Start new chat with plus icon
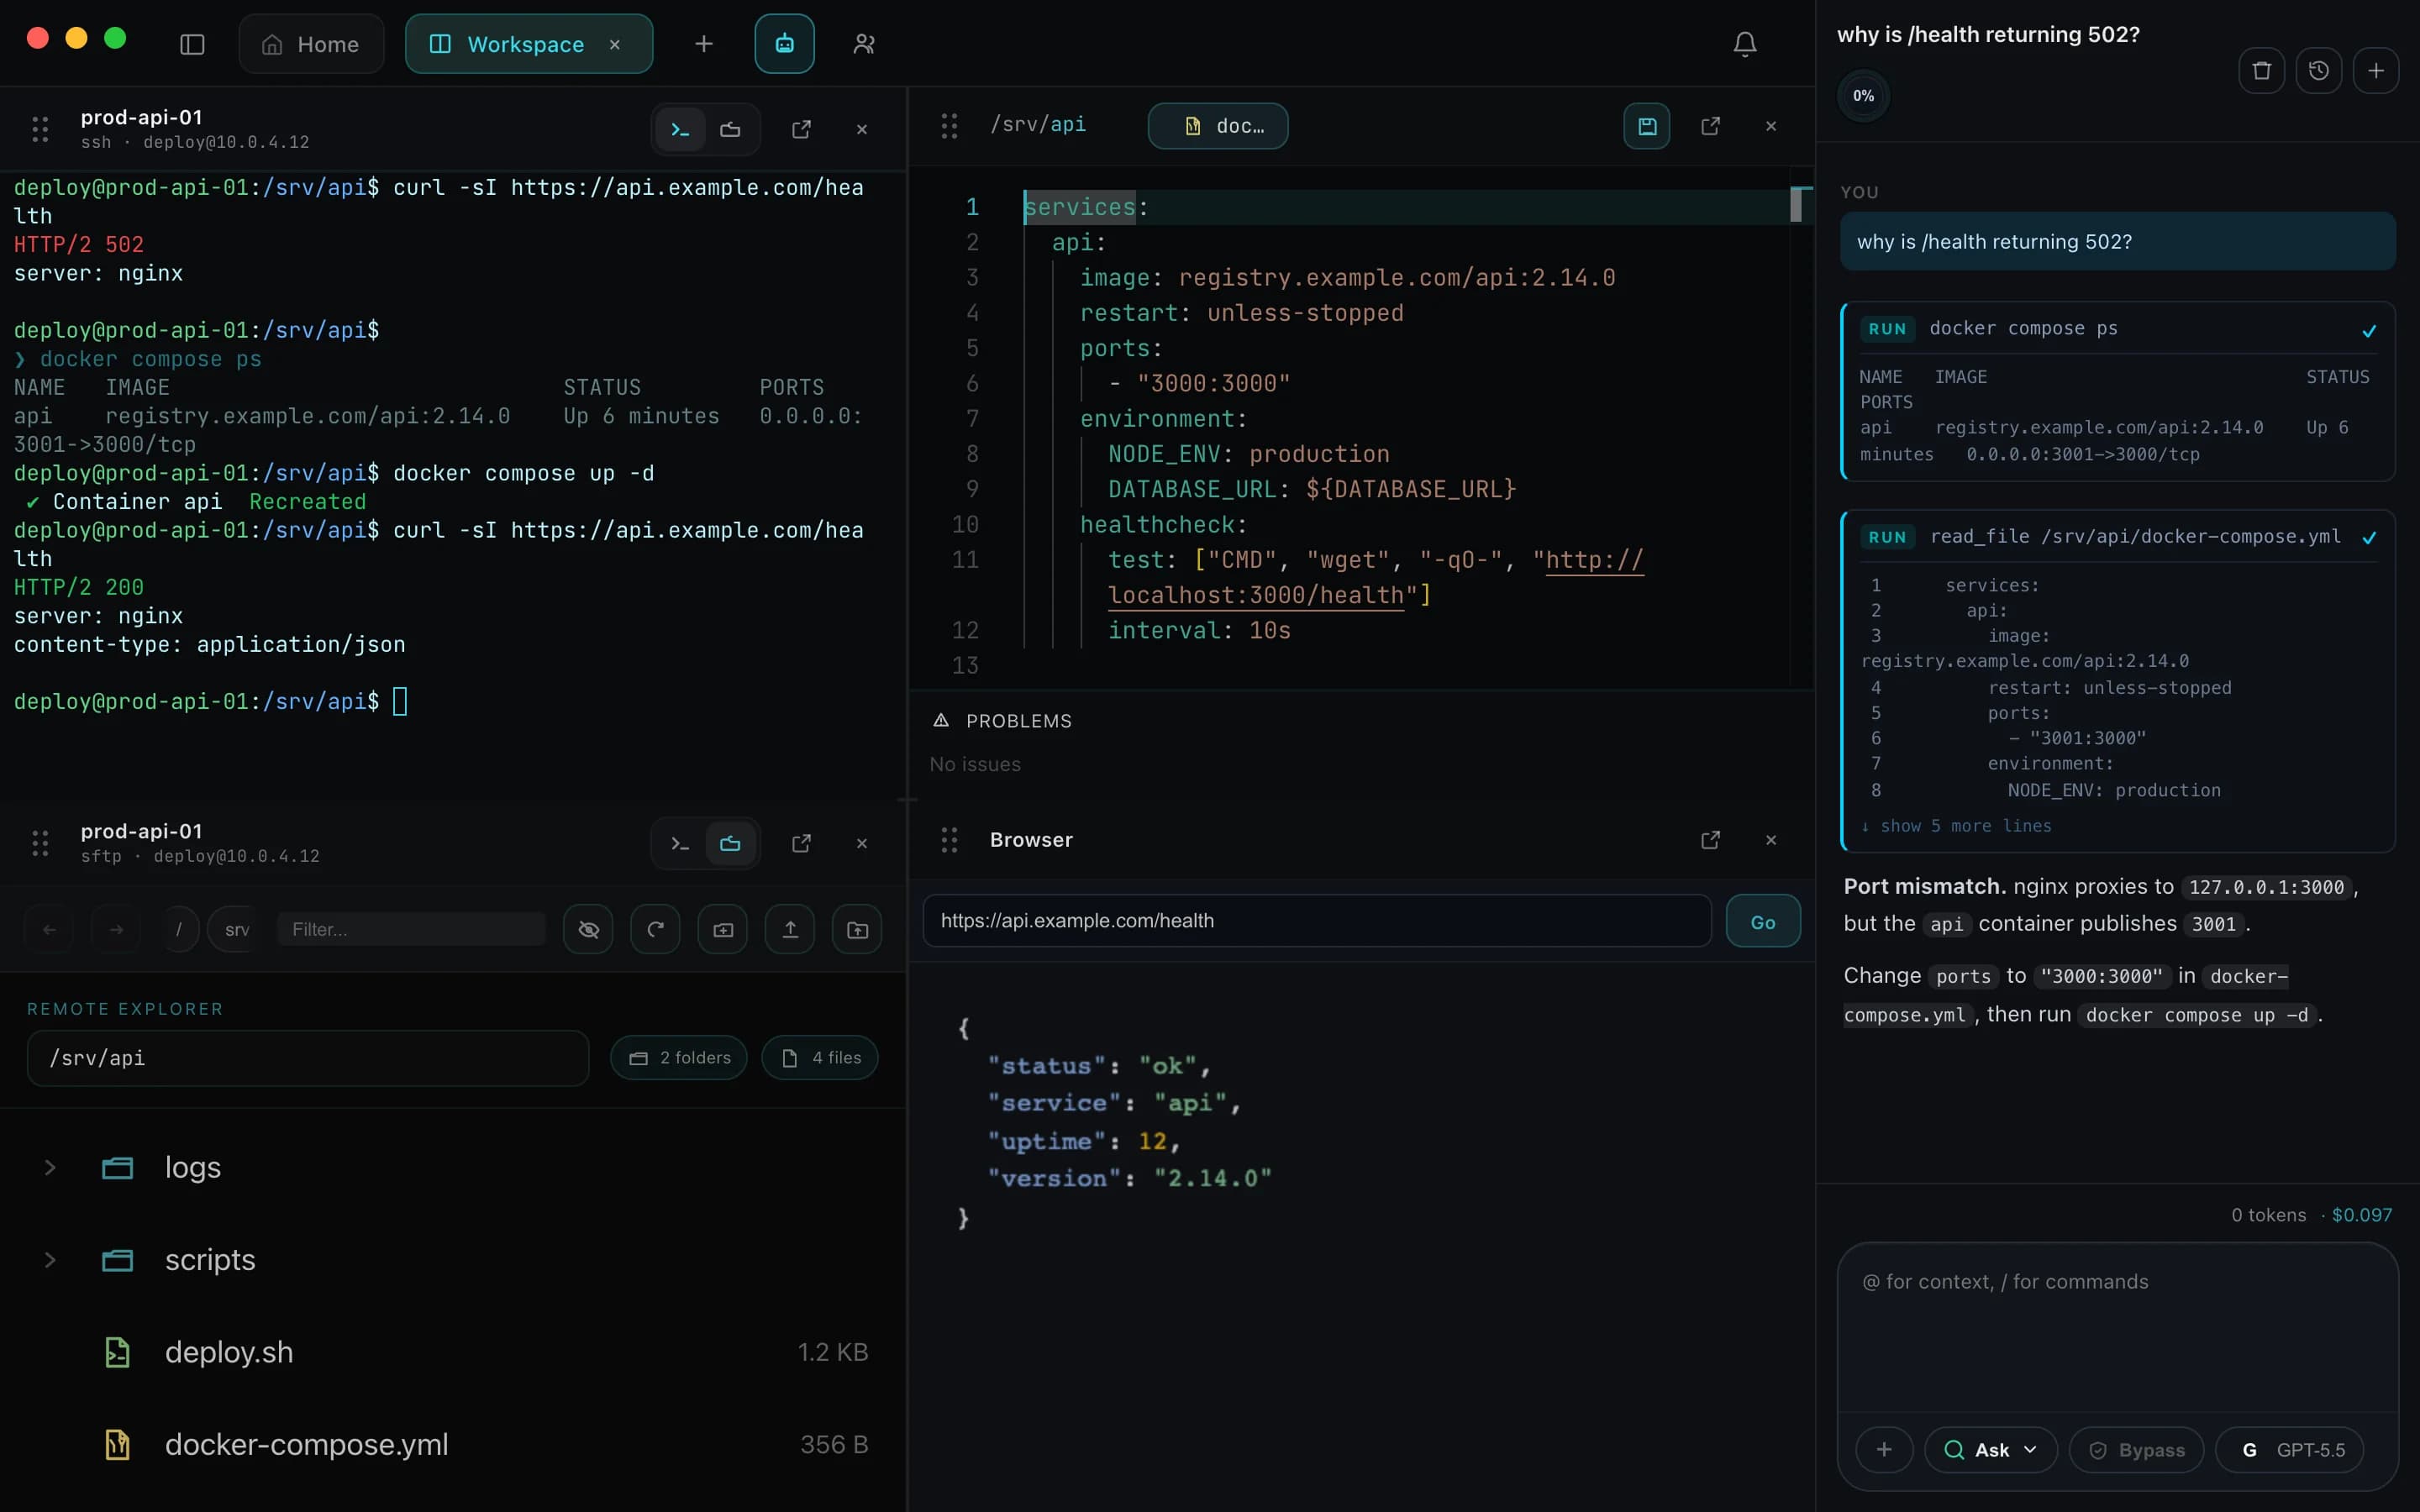The image size is (2420, 1512). coord(2376,71)
